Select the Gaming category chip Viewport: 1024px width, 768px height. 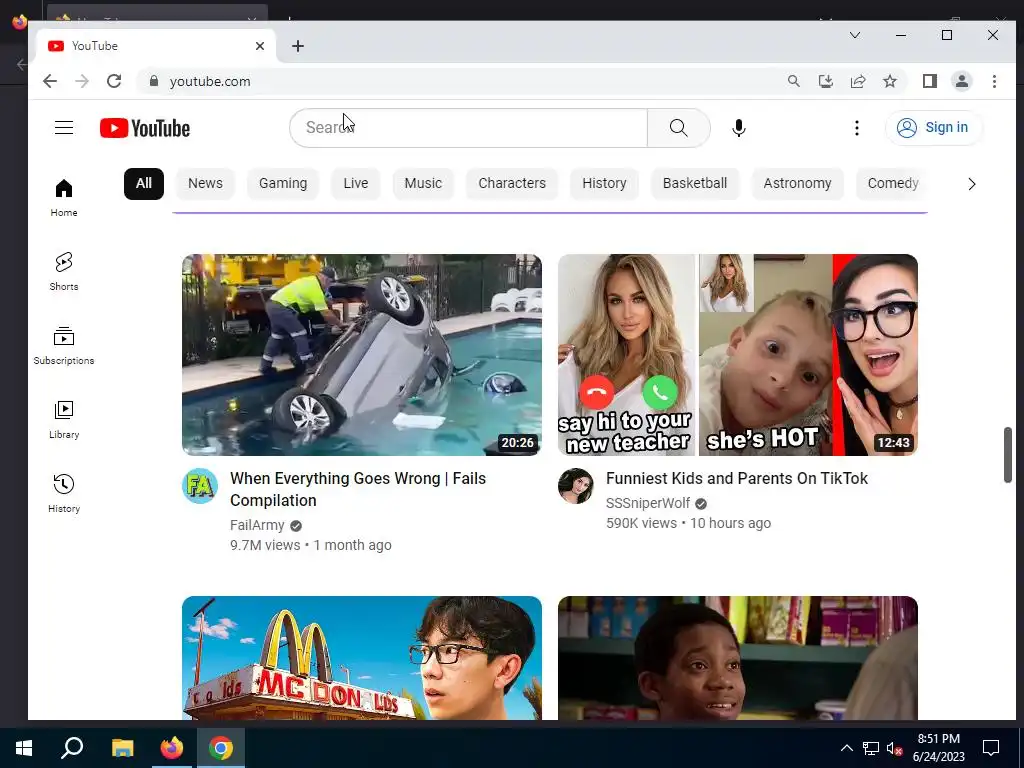point(283,184)
